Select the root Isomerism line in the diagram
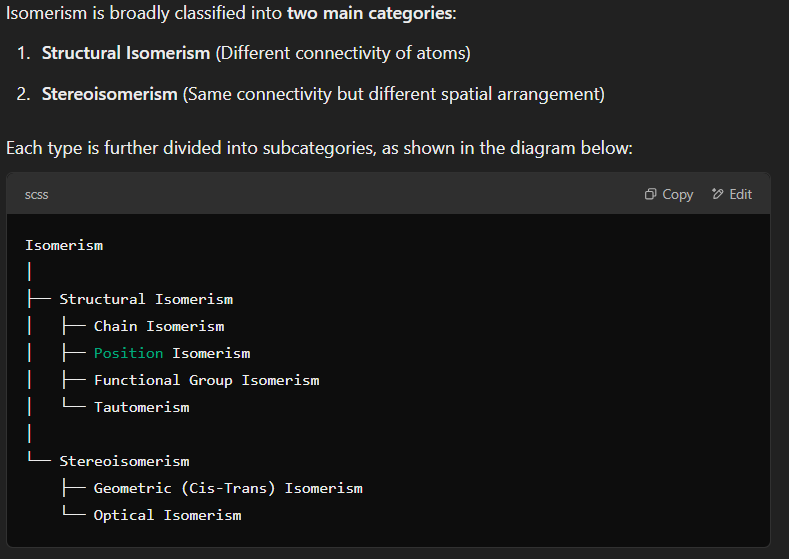789x559 pixels. (x=64, y=245)
